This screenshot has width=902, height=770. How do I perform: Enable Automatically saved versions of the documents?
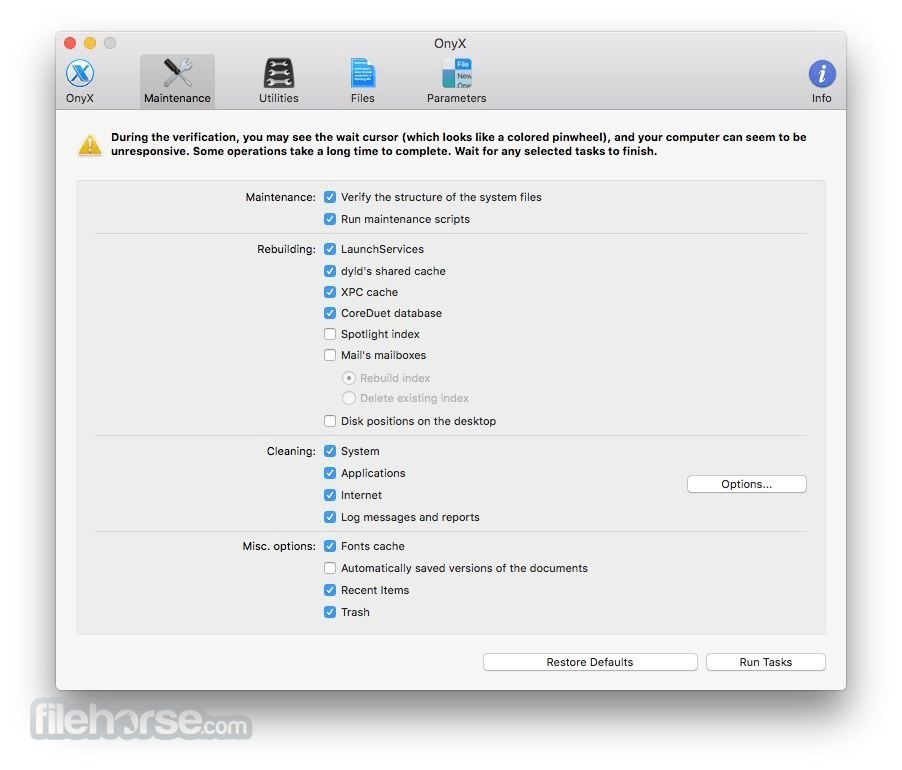coord(330,568)
